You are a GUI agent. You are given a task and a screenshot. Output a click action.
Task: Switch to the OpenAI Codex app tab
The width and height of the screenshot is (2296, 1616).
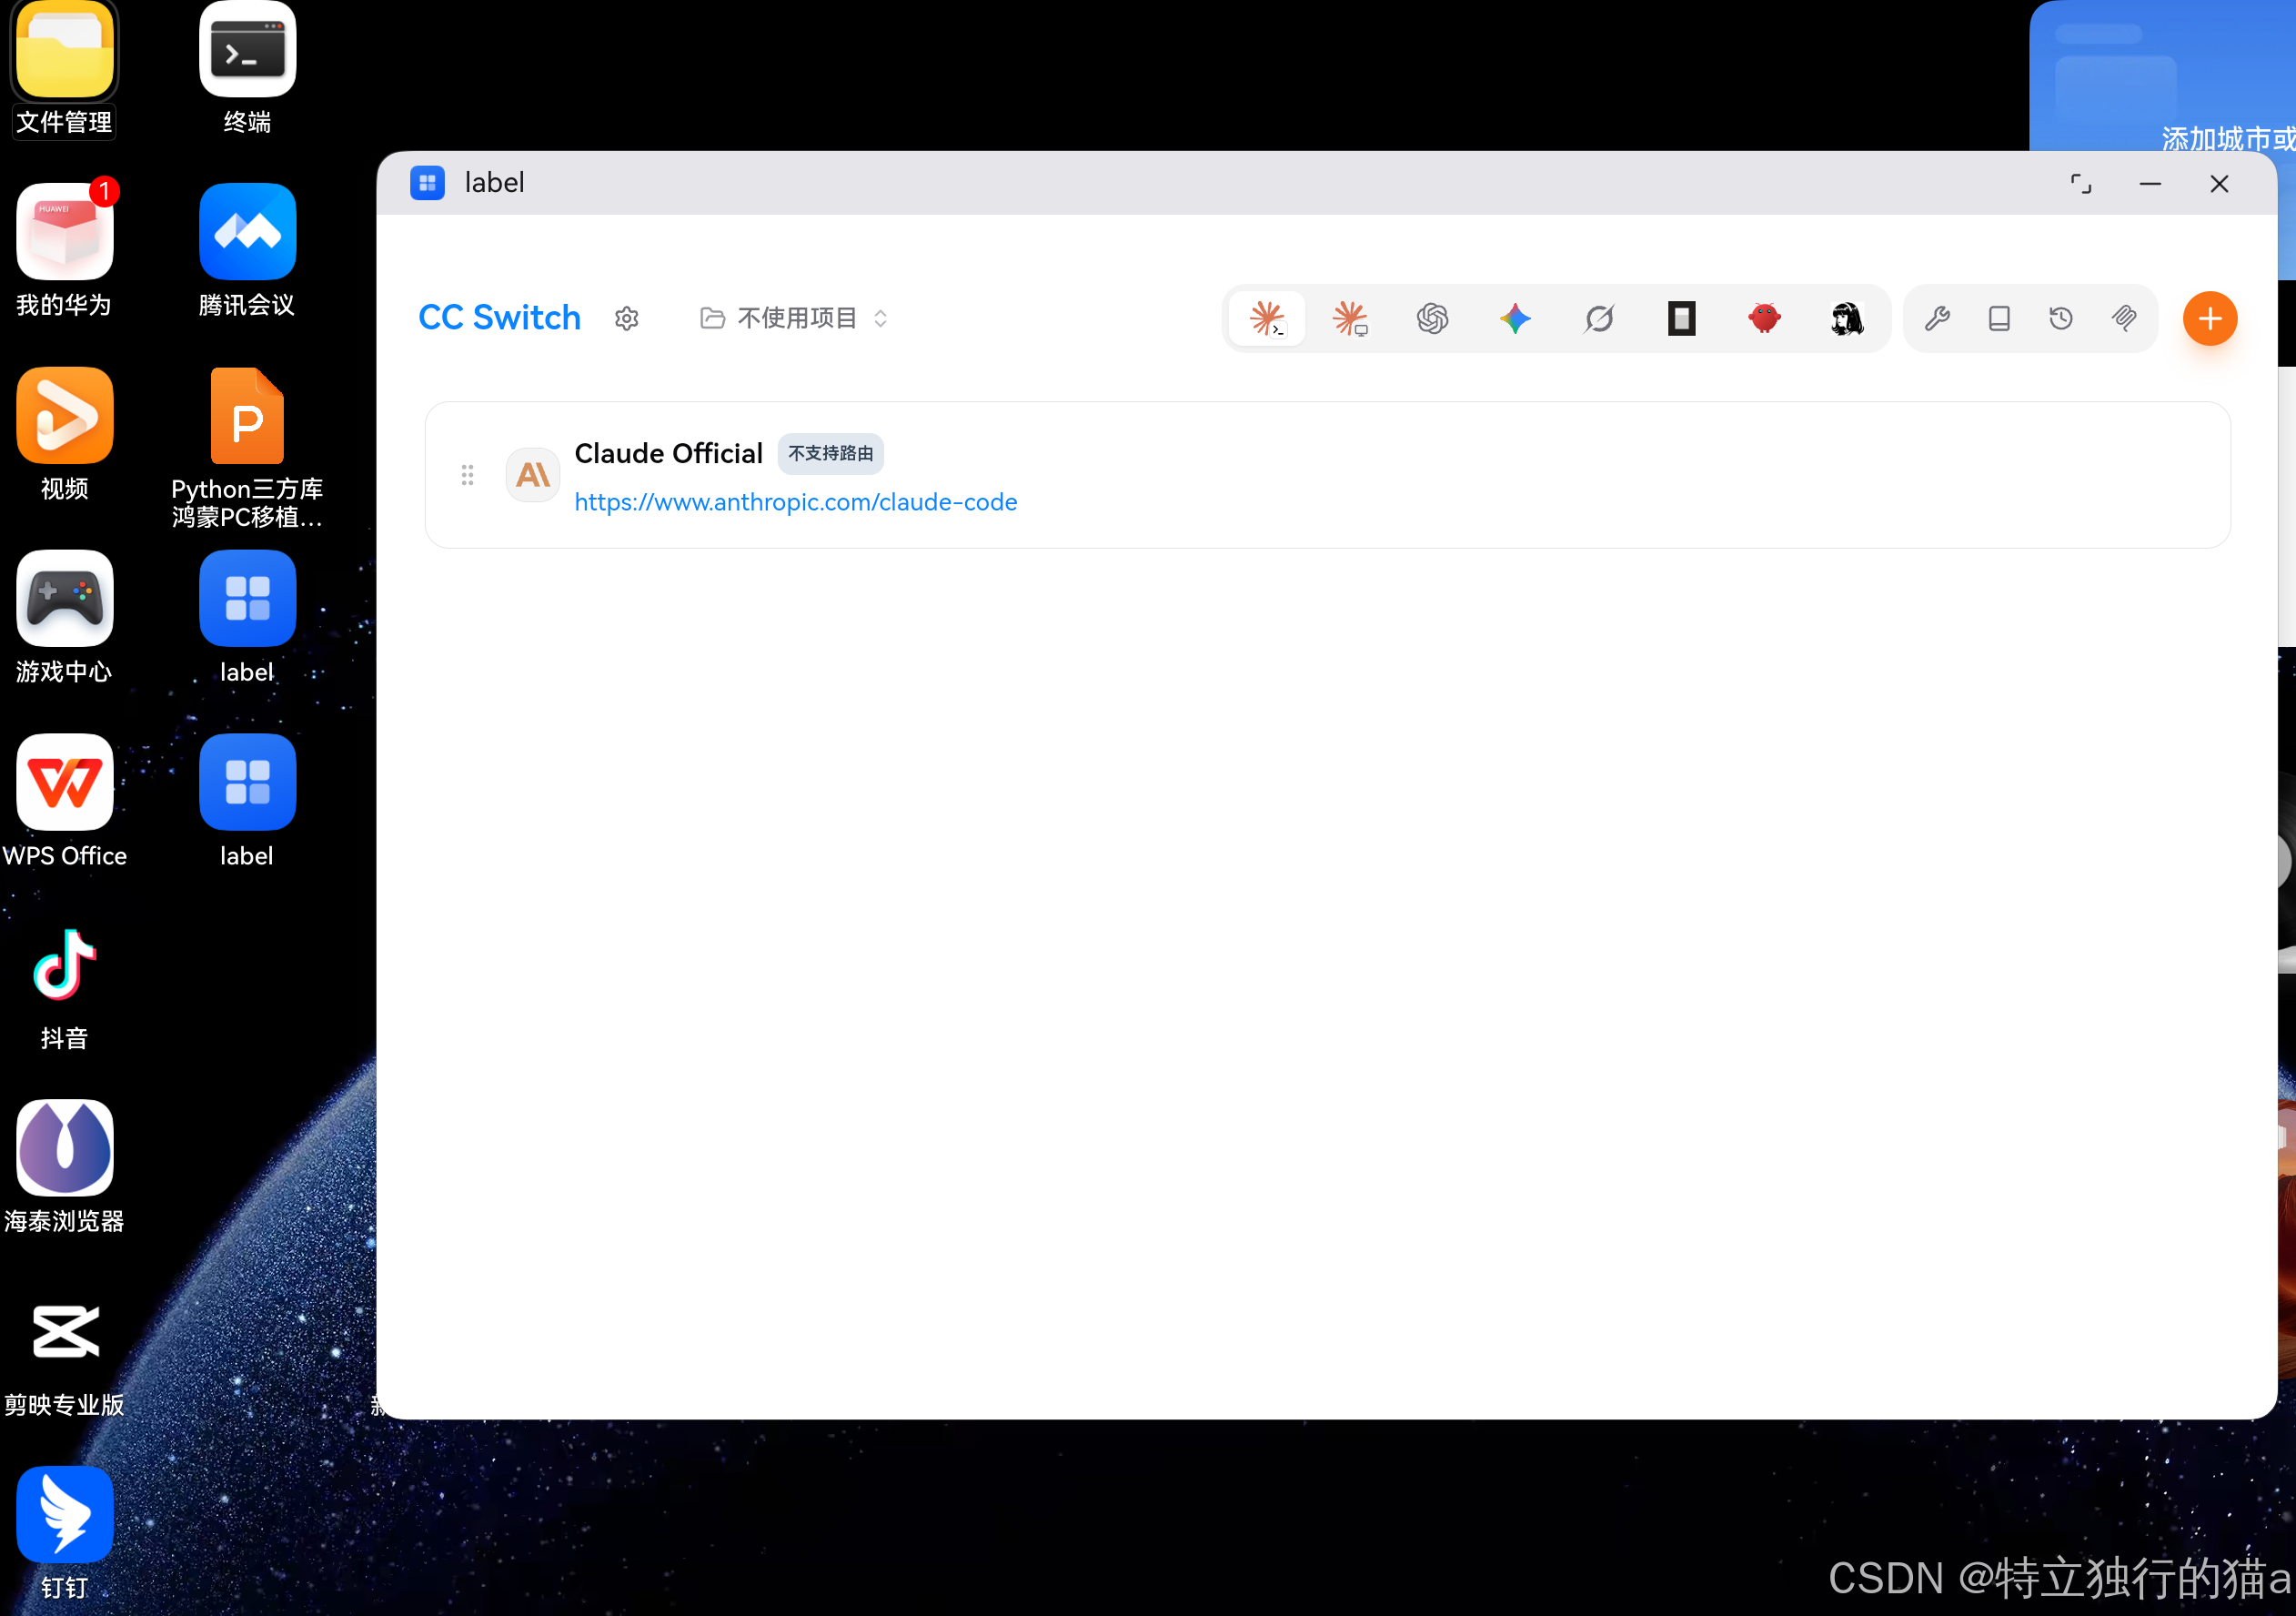click(1433, 319)
